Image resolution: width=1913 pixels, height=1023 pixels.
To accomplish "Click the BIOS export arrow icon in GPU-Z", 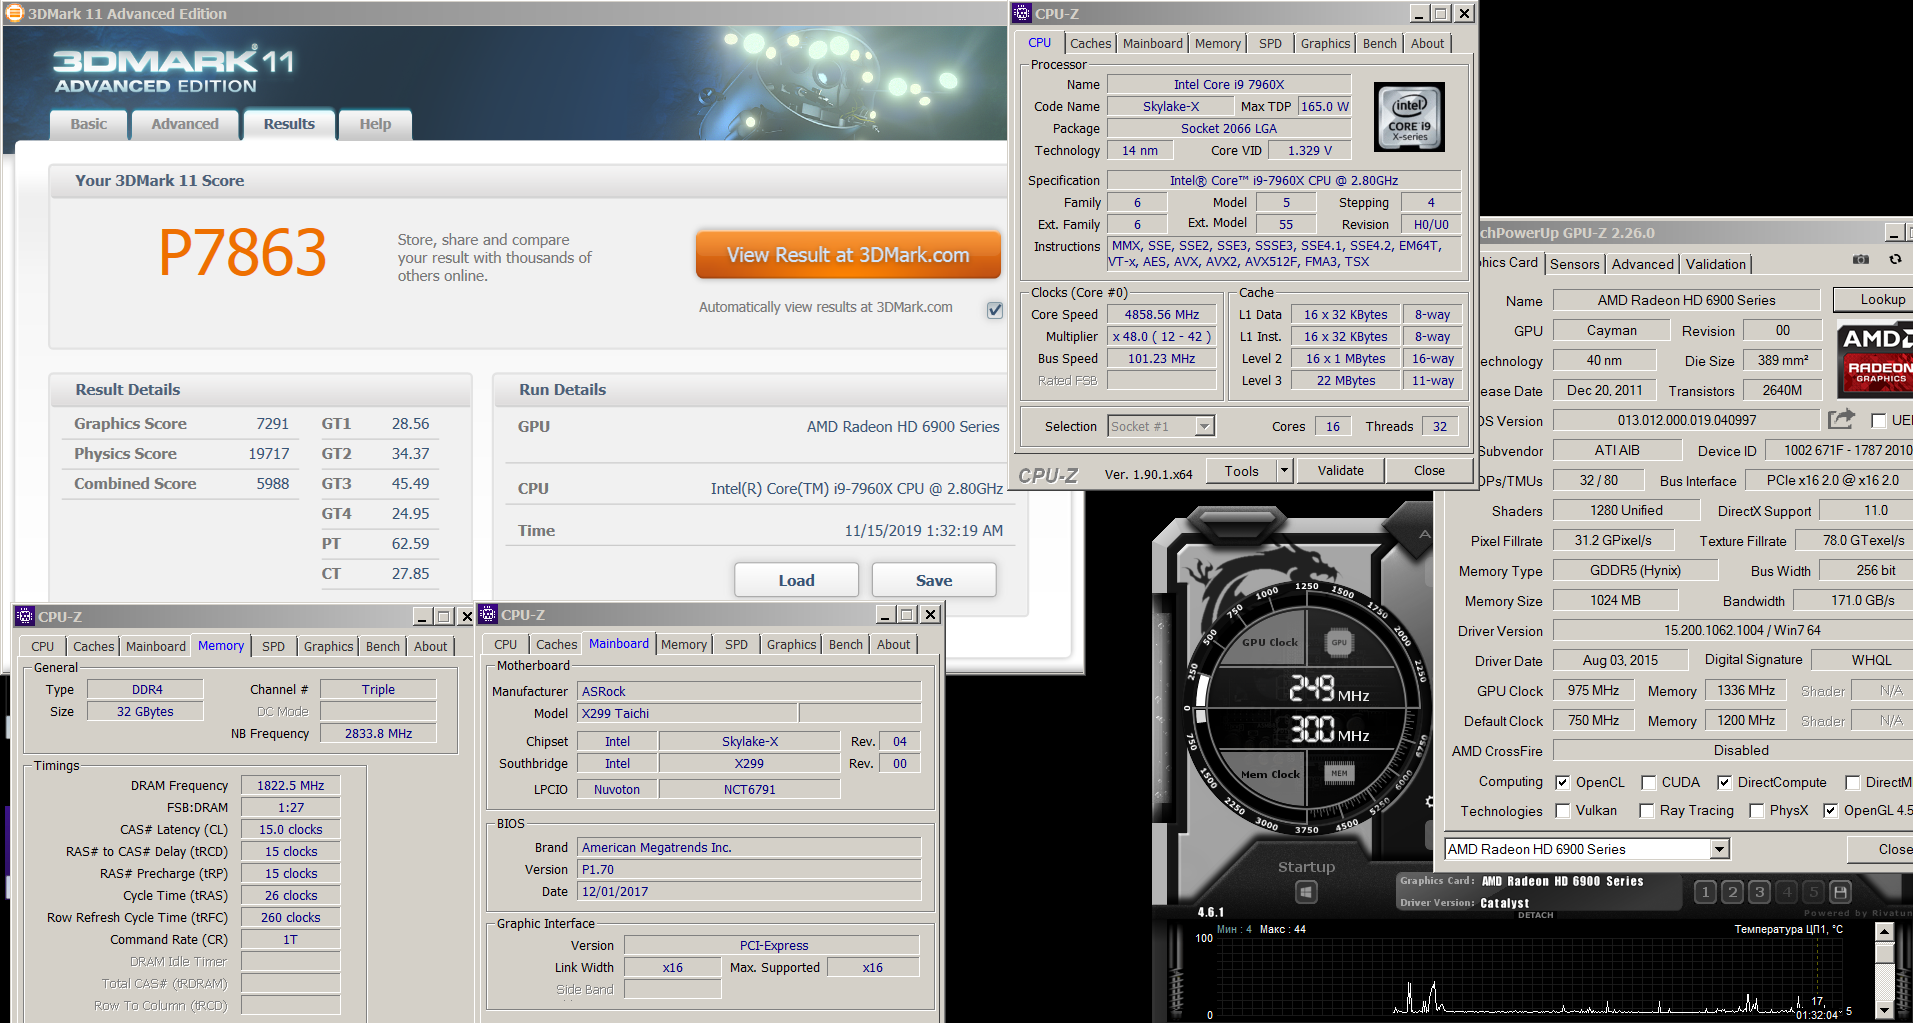I will [1841, 419].
